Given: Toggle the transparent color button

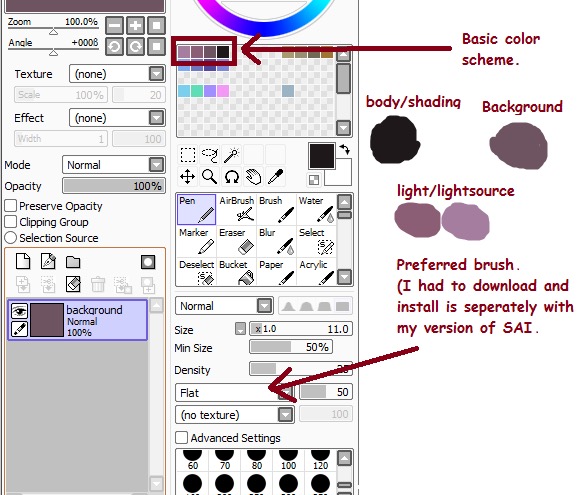Looking at the screenshot, I should (x=314, y=180).
